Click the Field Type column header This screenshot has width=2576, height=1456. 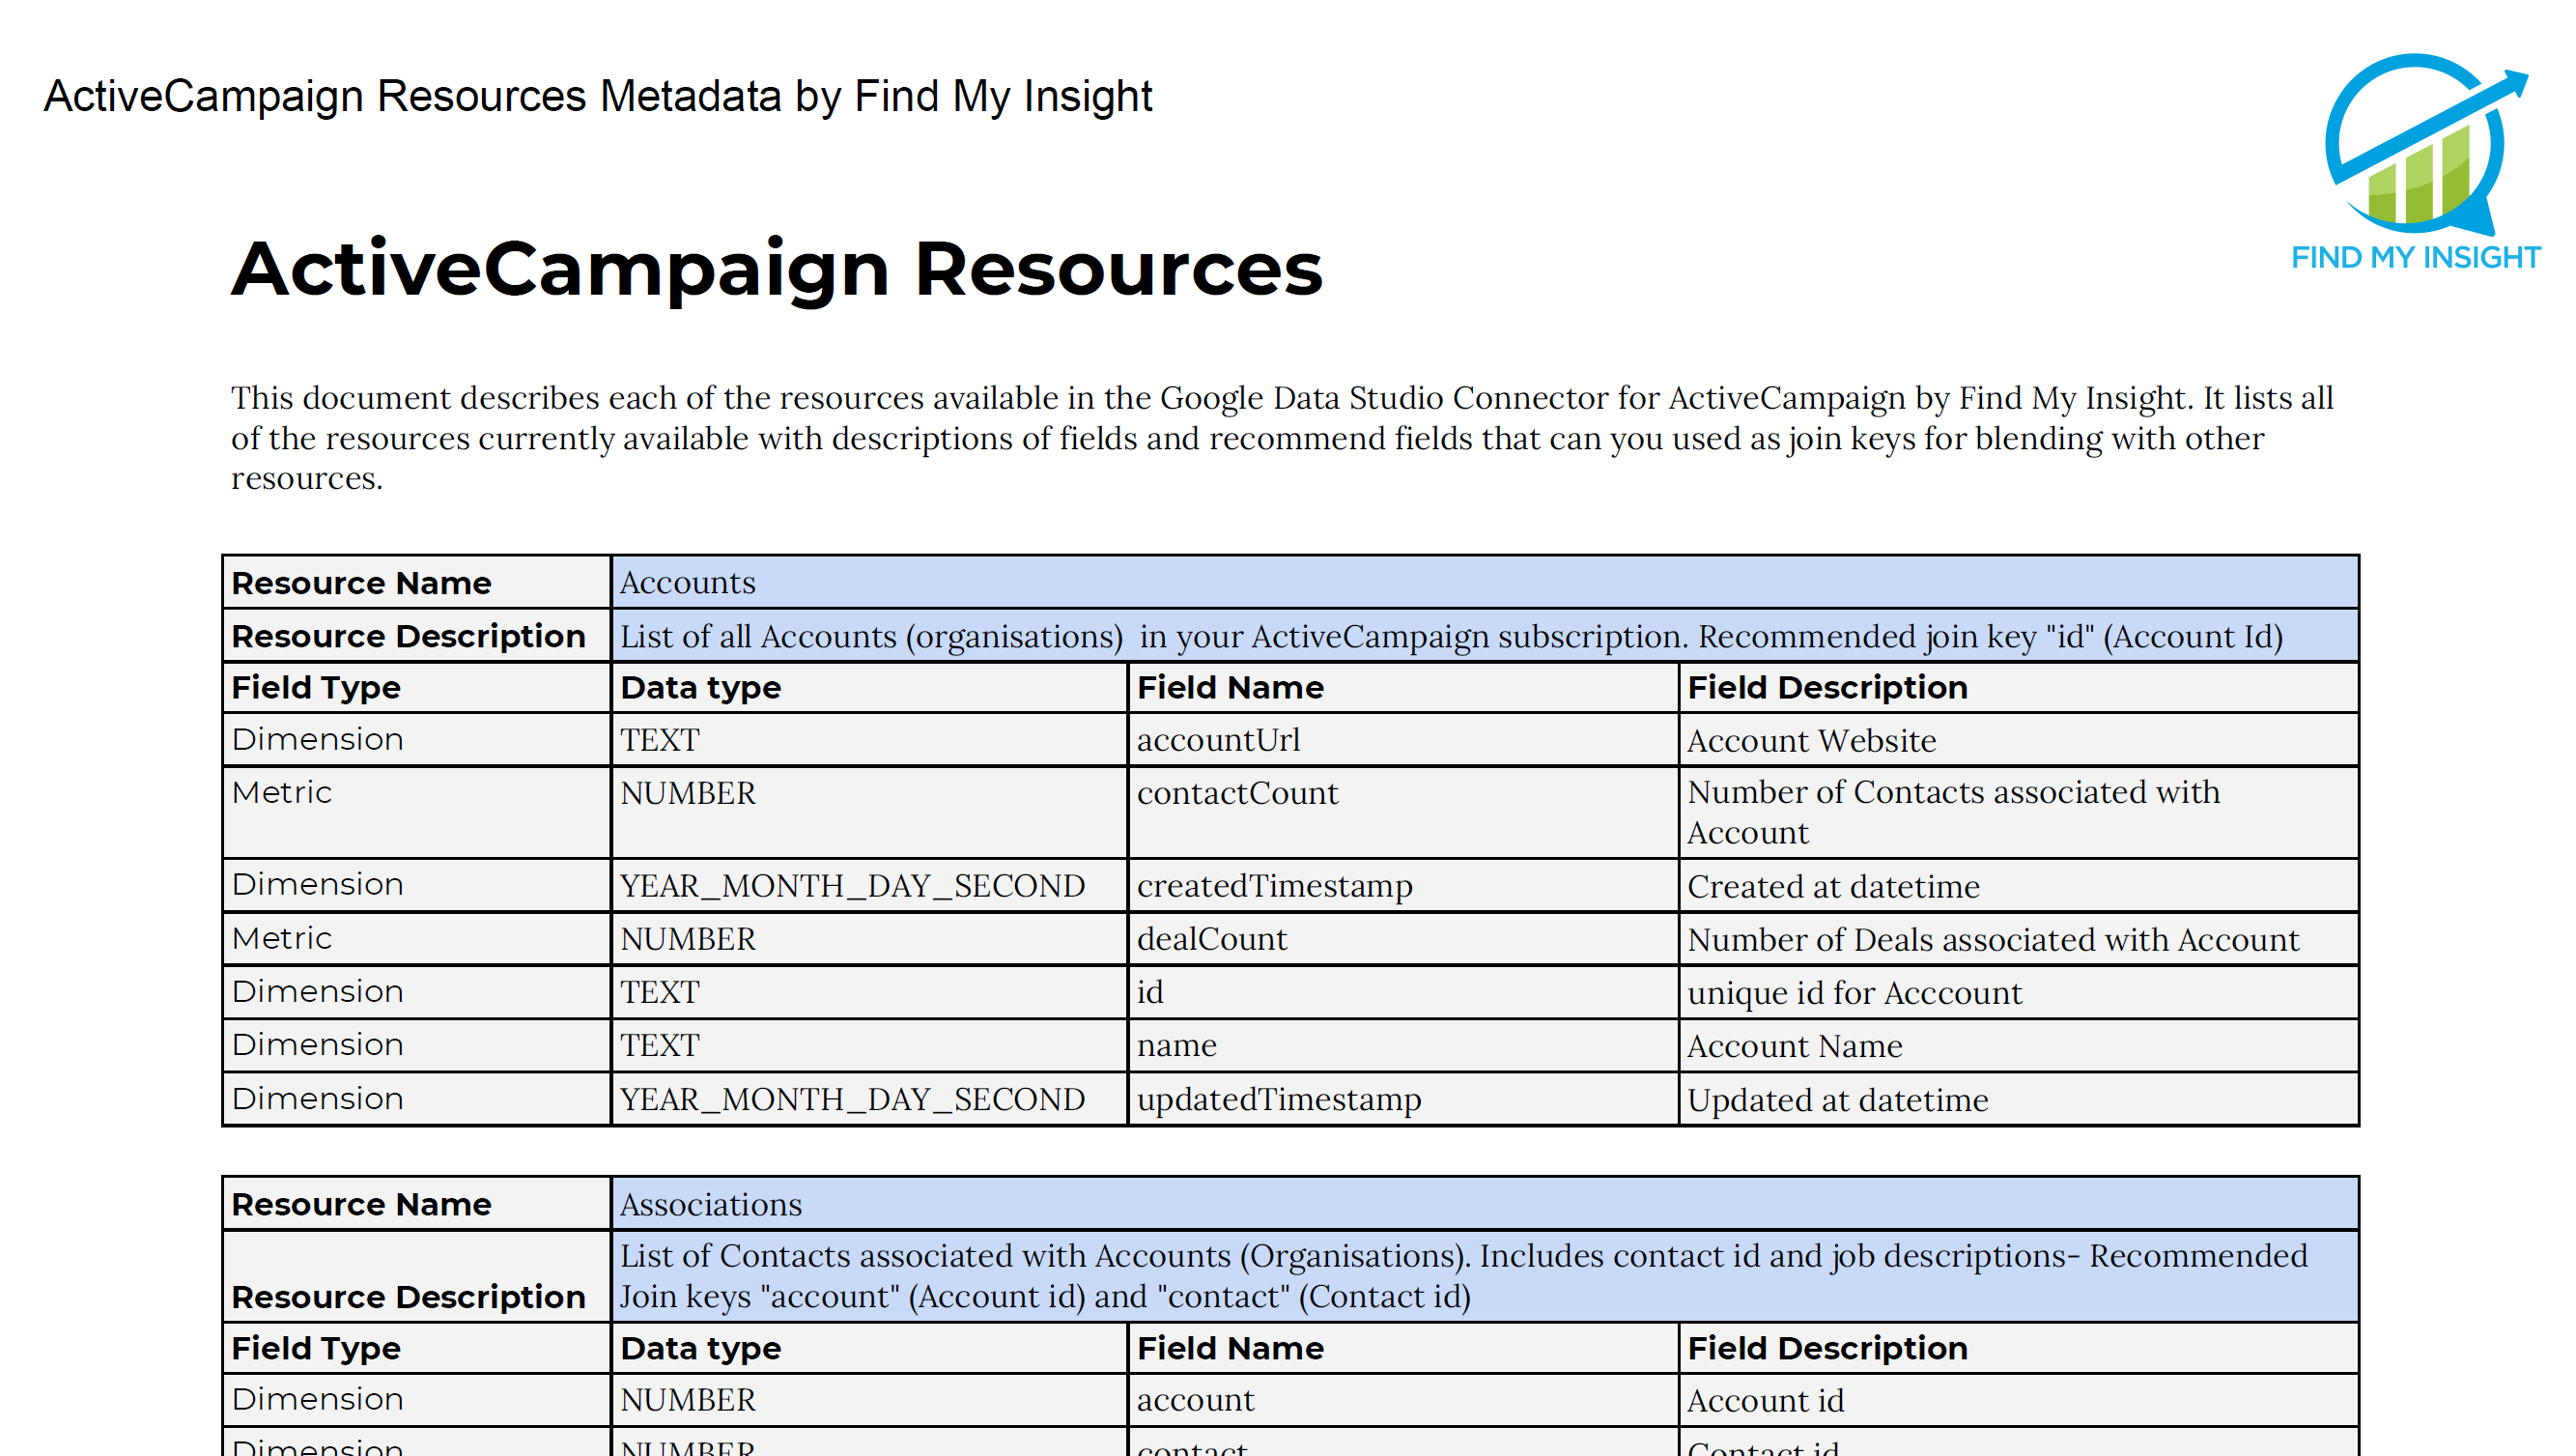316,687
